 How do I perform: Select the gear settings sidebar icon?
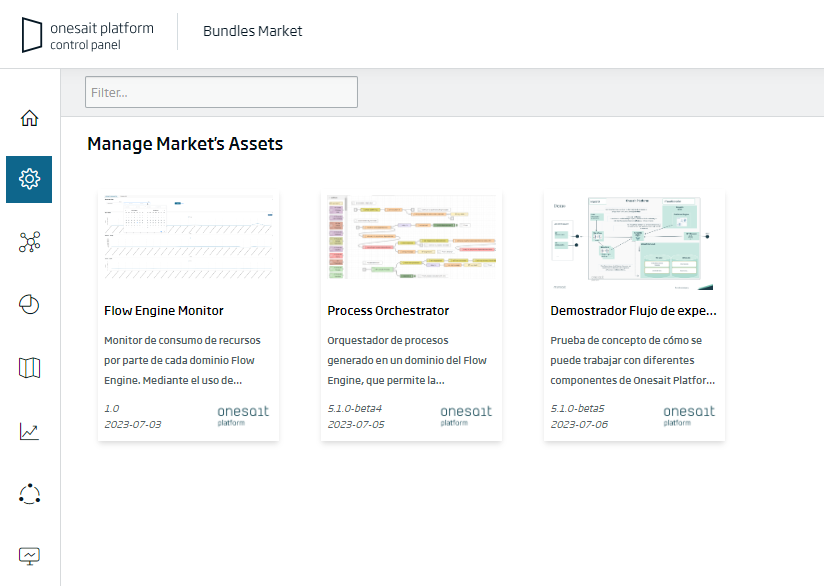29,179
